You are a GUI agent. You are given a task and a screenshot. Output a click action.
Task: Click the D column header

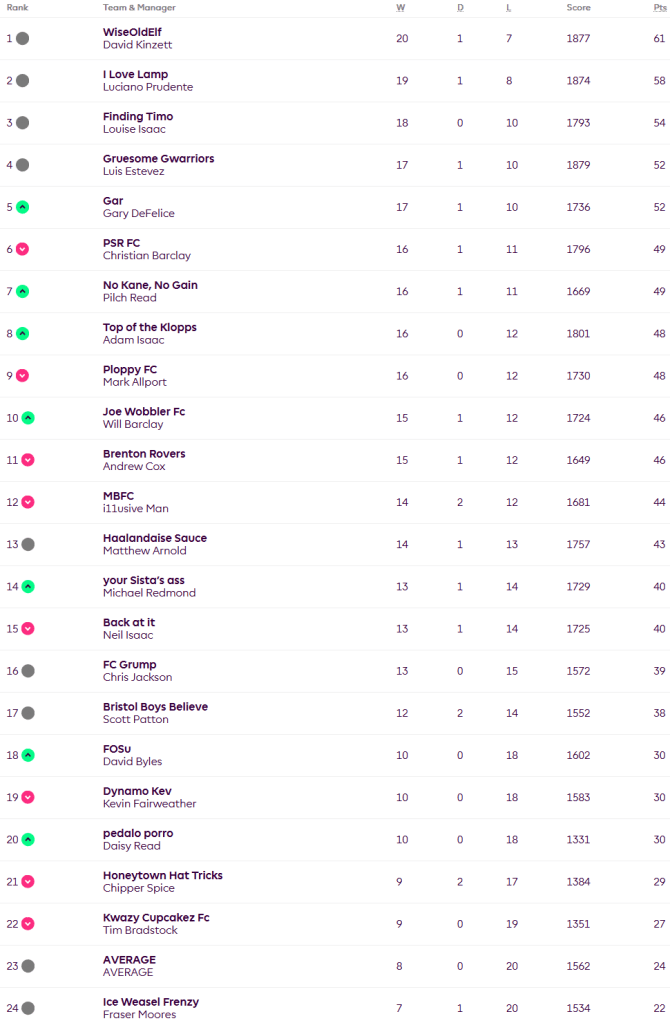(x=460, y=7)
